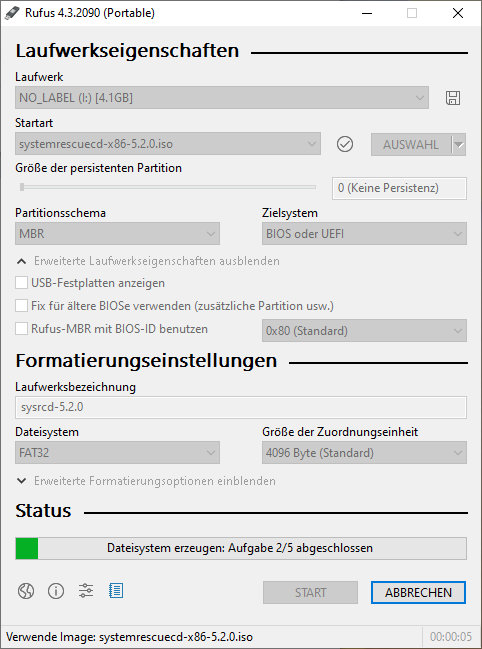Expand Erweiterte Formatierungsoptionen section
Screen dimensions: 482x649
click(146, 481)
